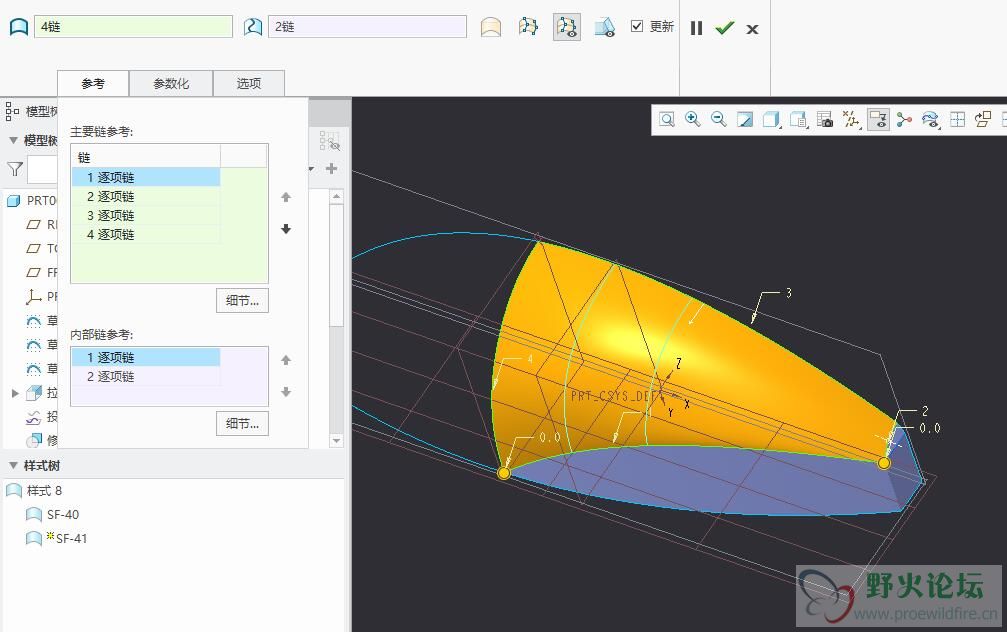Collapse the 样式树 section
Screen dimensions: 1007x632
point(13,465)
